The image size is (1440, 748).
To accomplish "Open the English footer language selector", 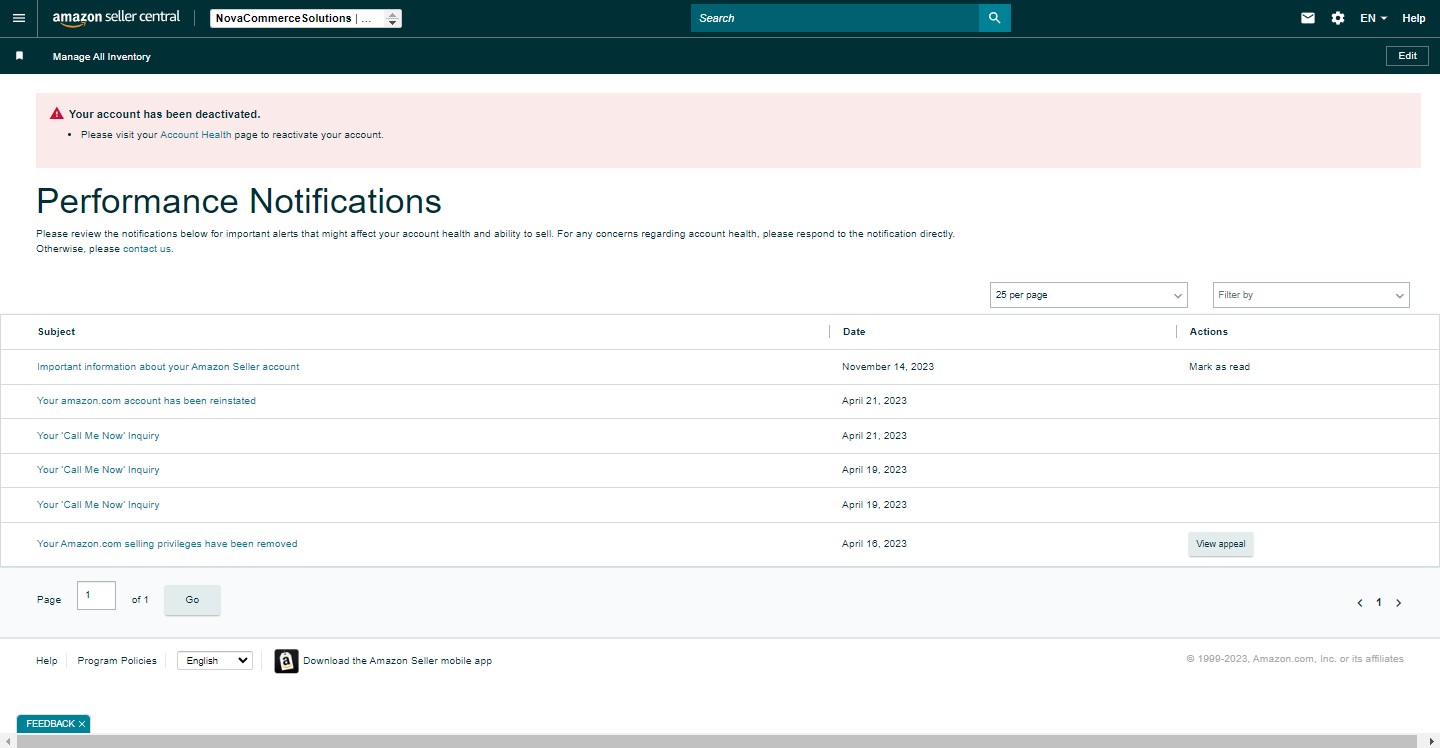I will pyautogui.click(x=215, y=661).
